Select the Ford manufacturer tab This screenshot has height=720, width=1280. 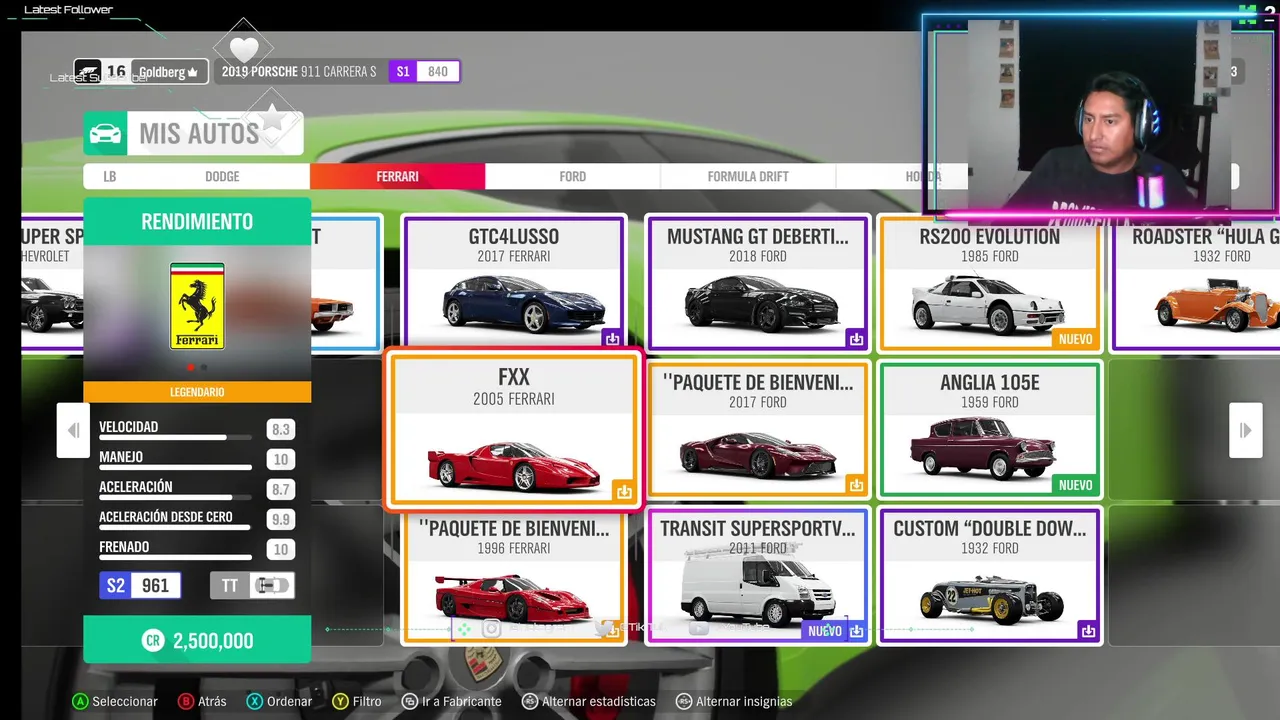pos(573,176)
